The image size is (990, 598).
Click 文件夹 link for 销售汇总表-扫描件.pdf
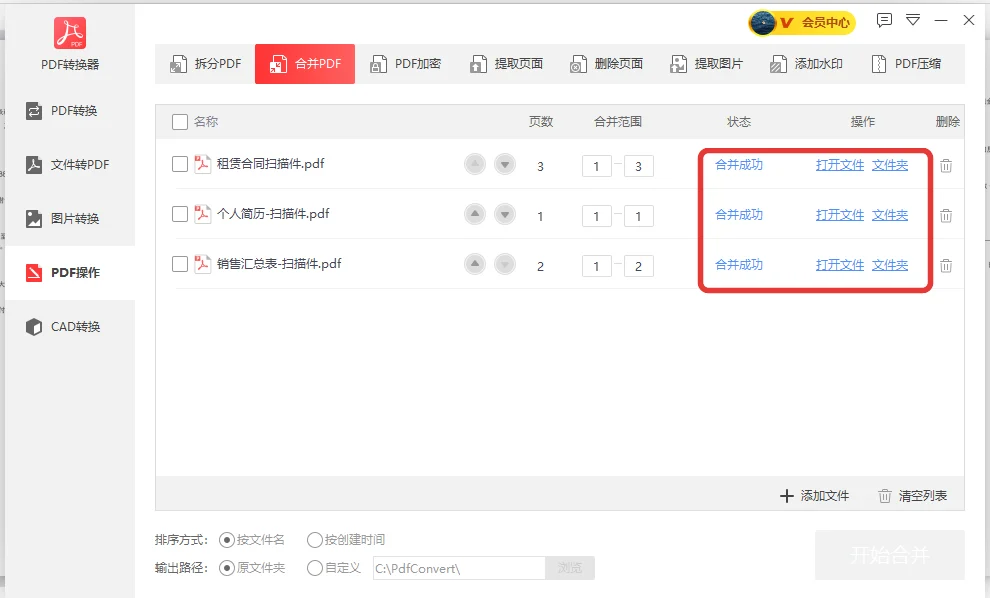click(890, 265)
